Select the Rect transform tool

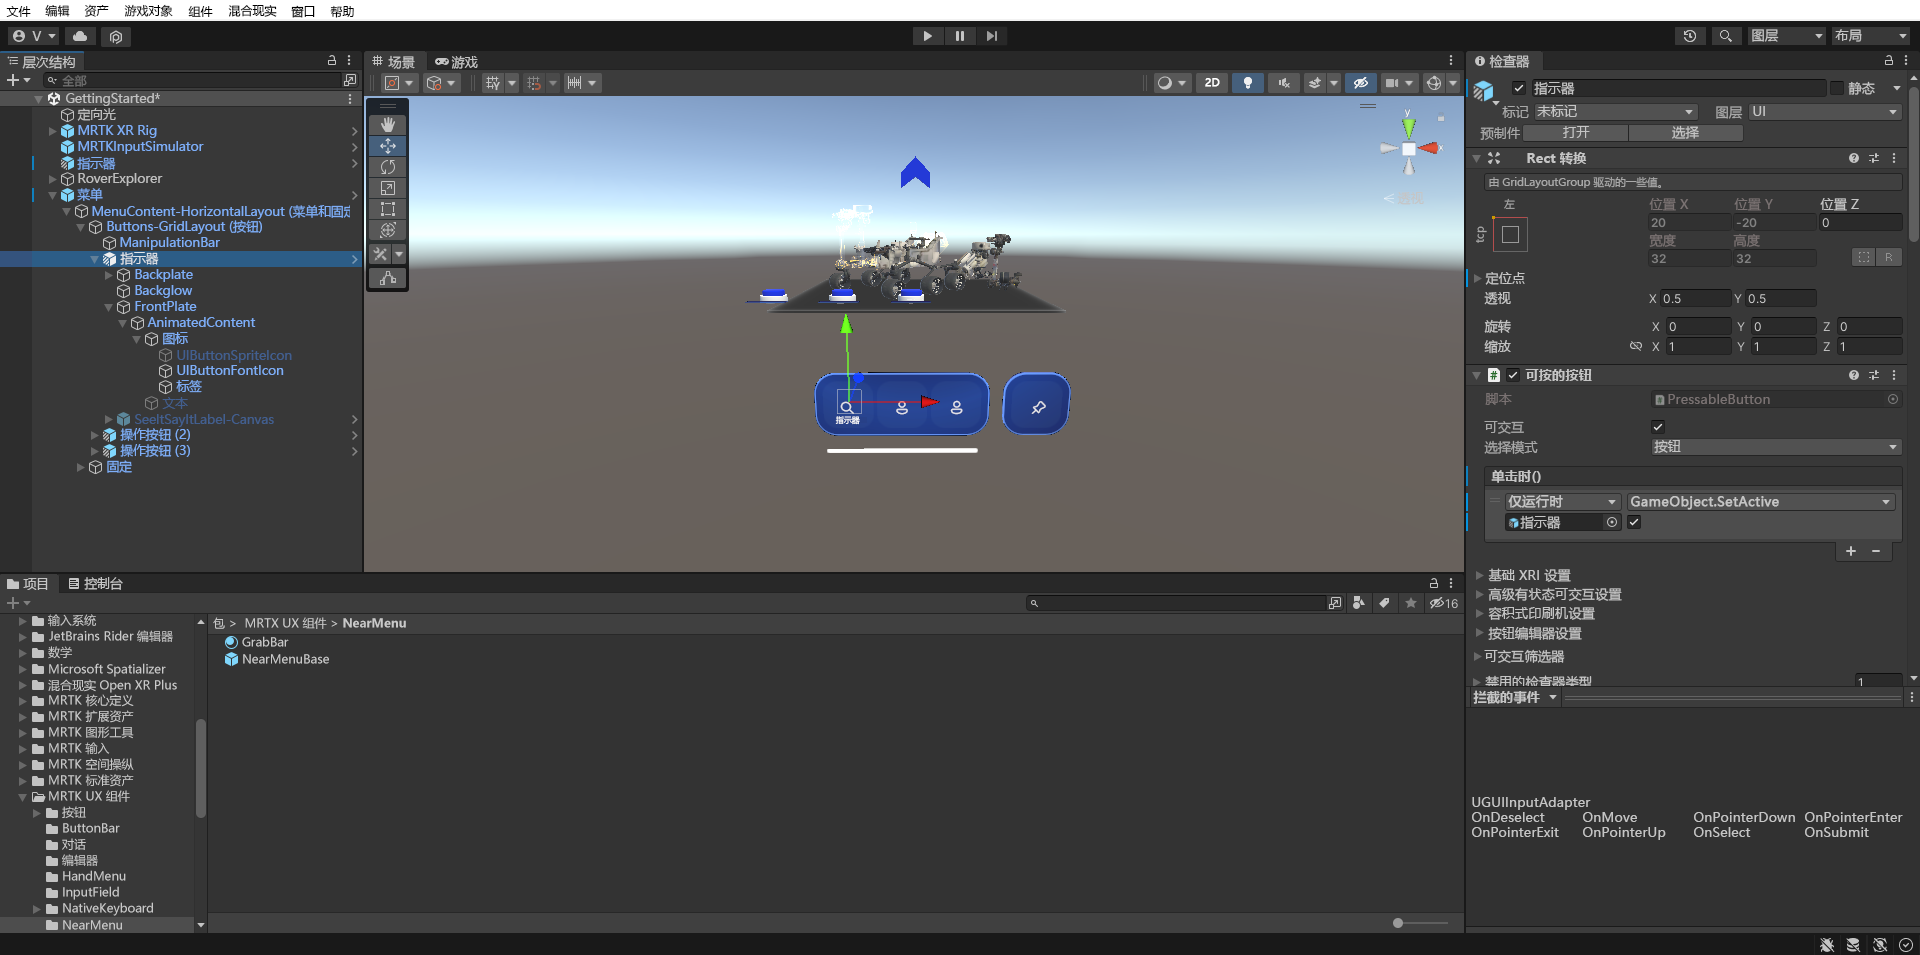tap(388, 209)
